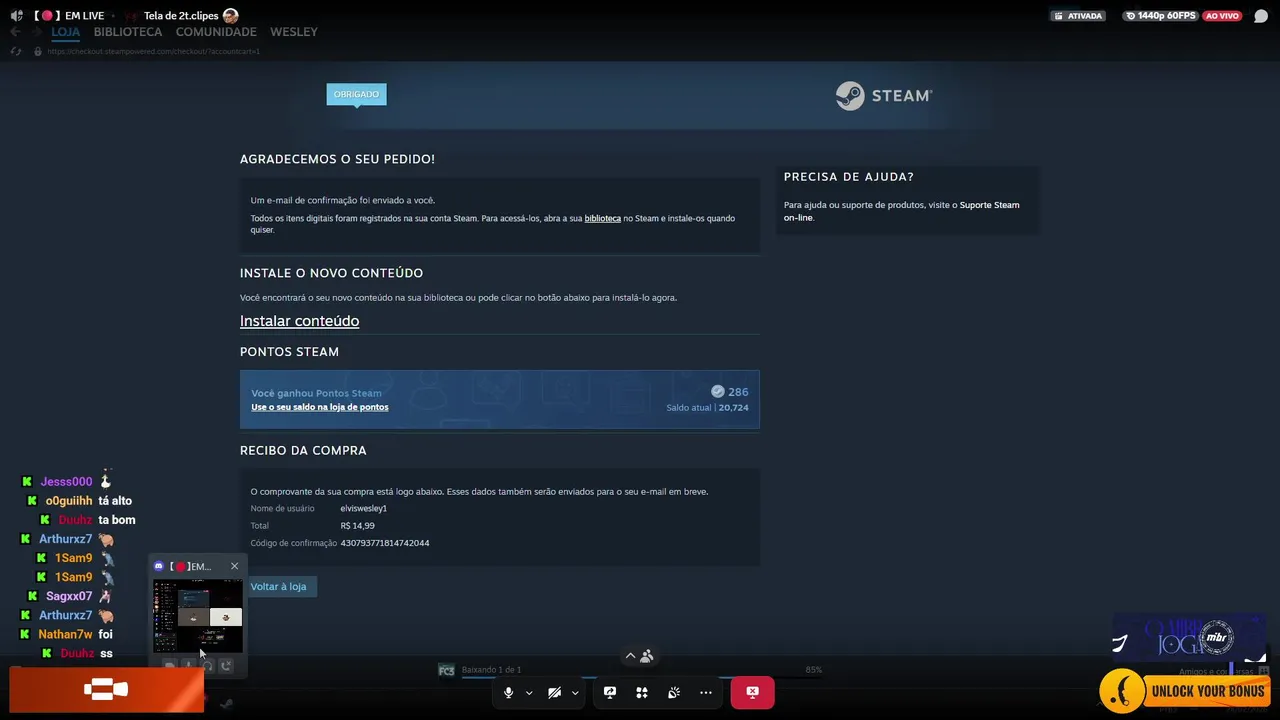Click Voltar à loja button
This screenshot has width=1280, height=720.
click(x=279, y=586)
